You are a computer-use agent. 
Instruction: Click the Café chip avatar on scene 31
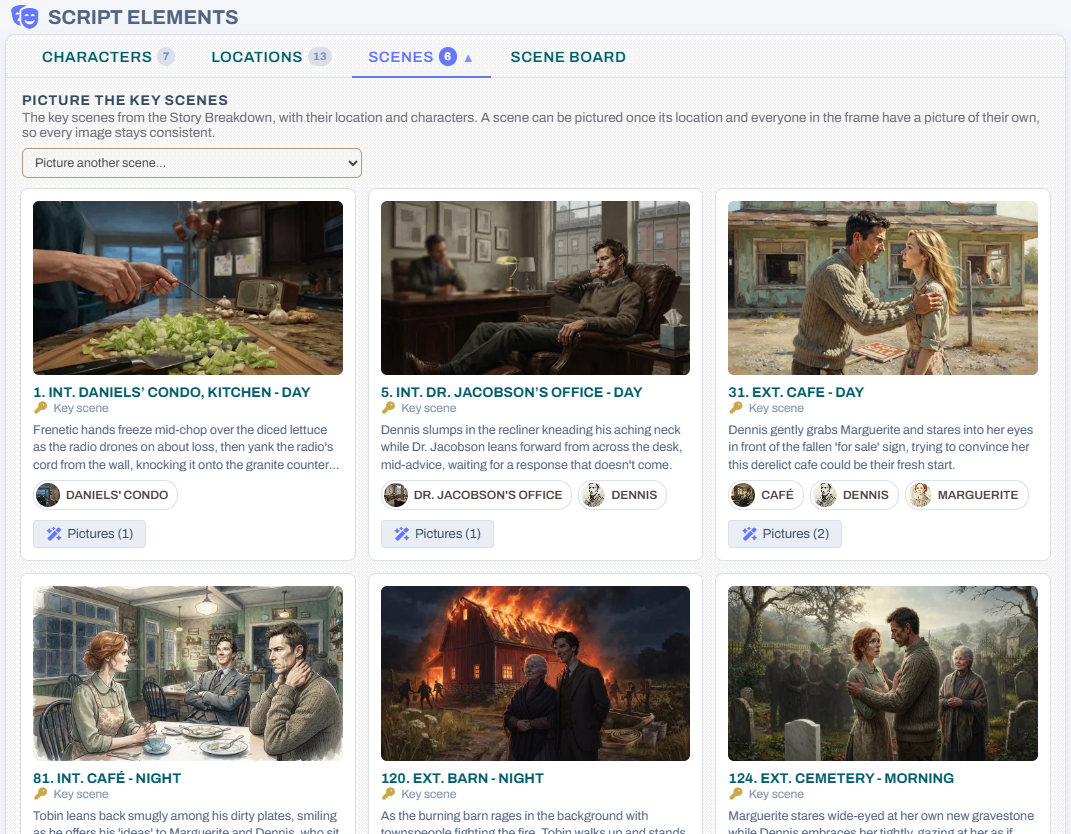pyautogui.click(x=743, y=495)
